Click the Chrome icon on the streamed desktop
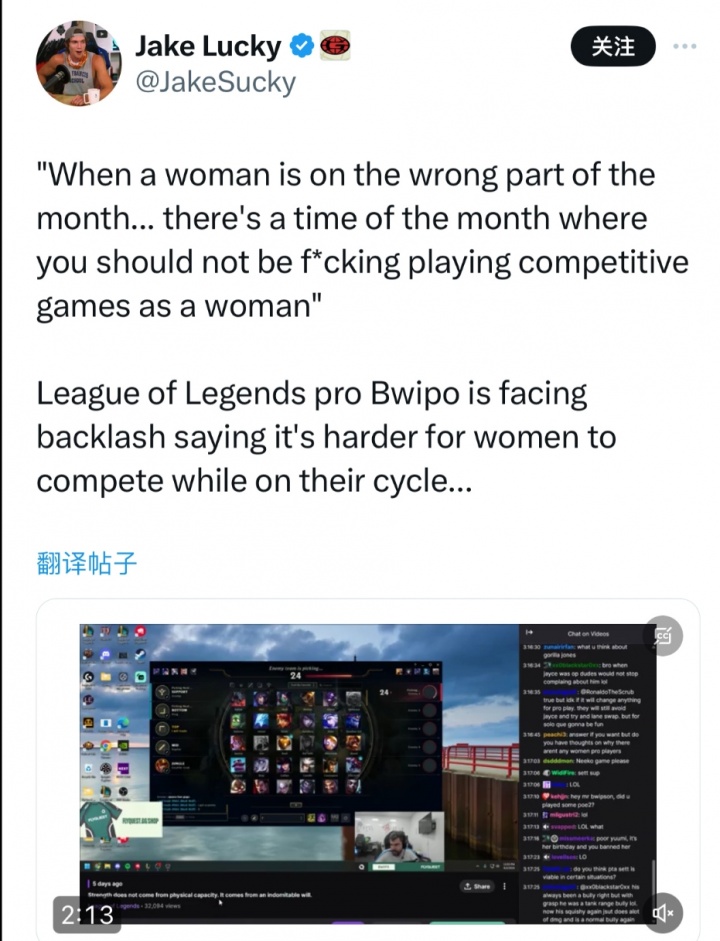Image resolution: width=720 pixels, height=941 pixels. pos(105,746)
